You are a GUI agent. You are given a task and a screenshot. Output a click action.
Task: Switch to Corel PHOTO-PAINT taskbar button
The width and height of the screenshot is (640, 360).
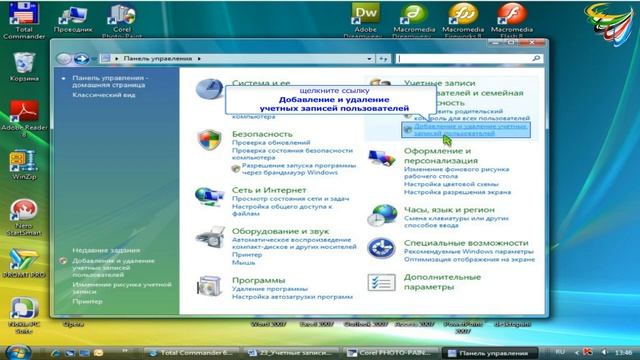click(389, 353)
